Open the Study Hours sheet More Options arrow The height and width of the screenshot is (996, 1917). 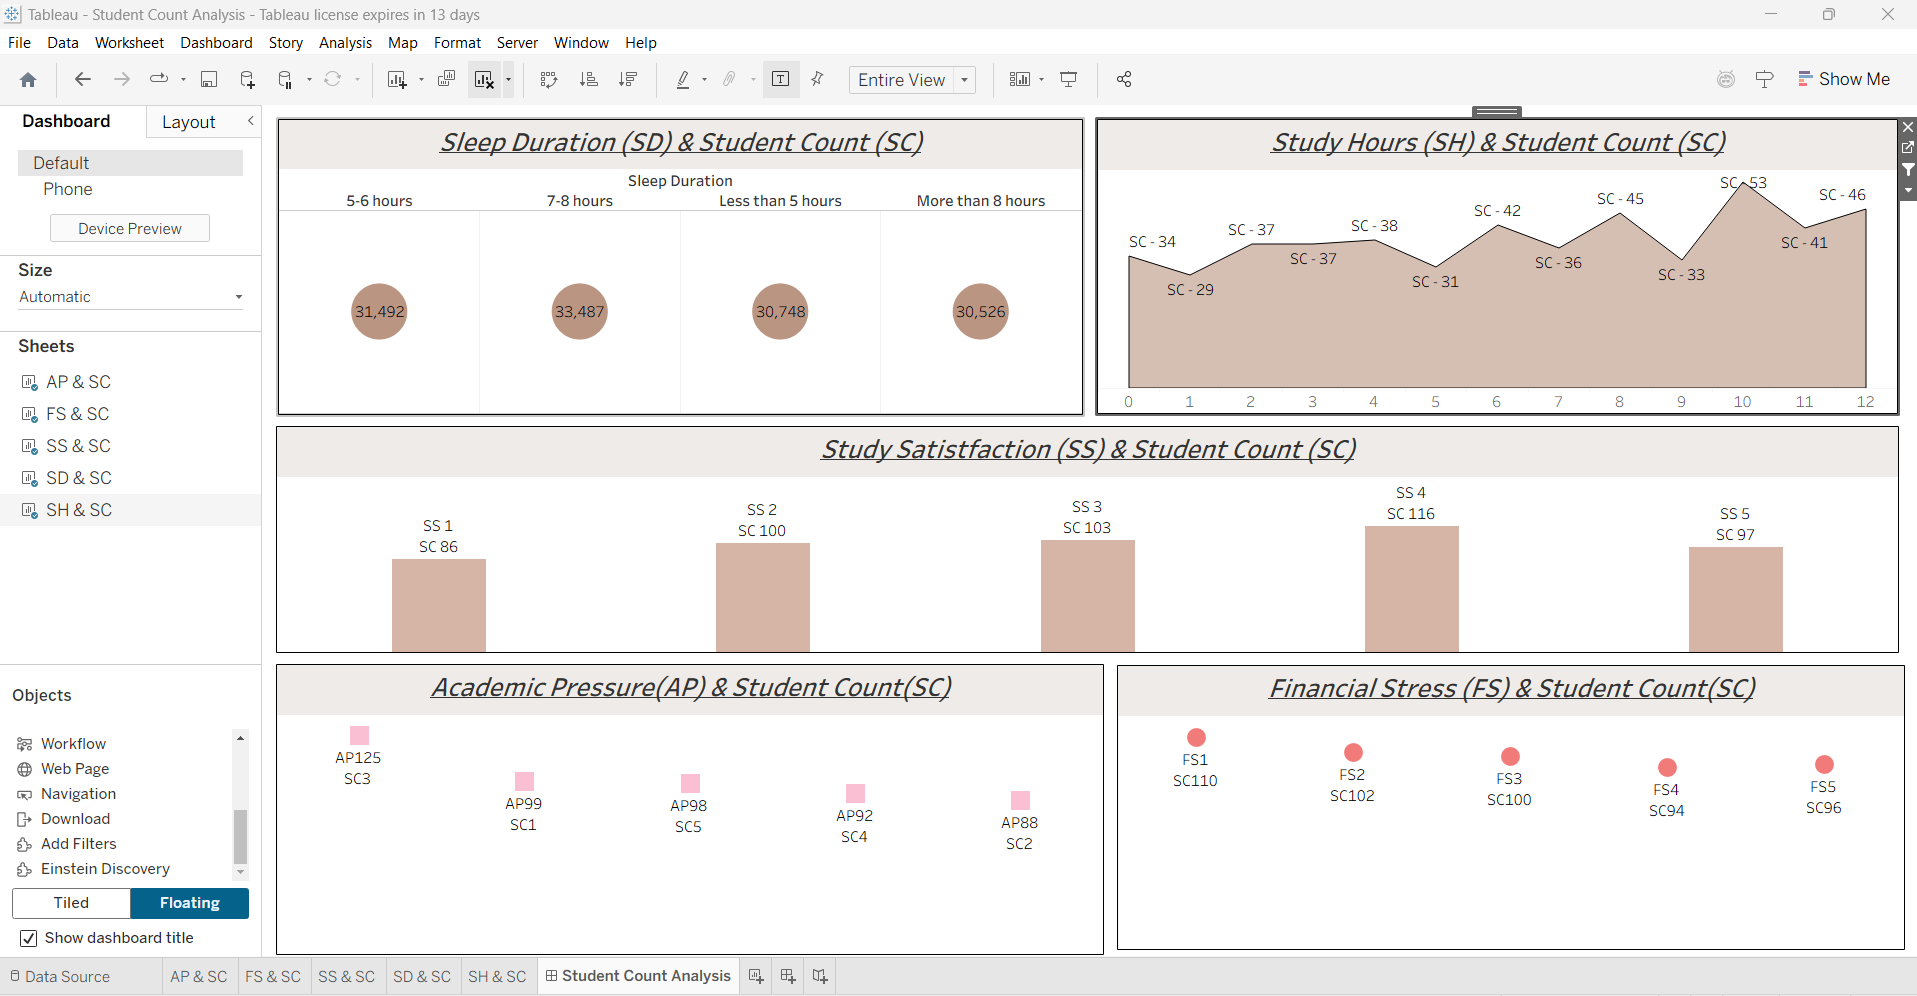tap(1908, 191)
